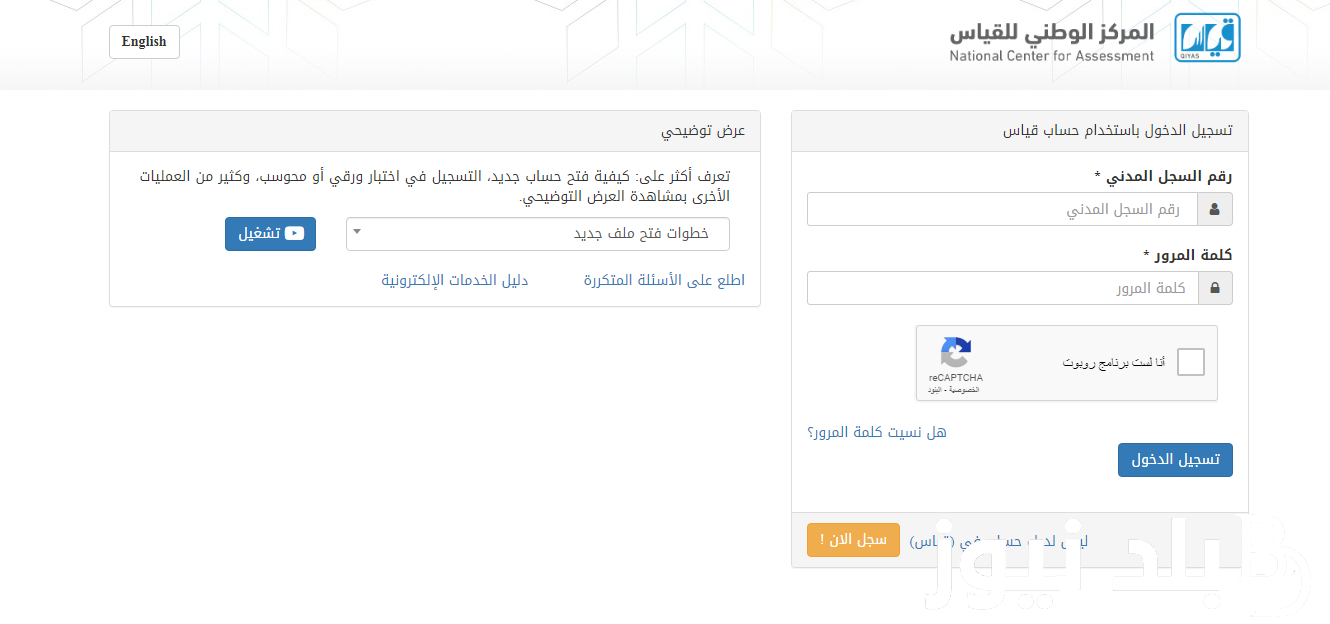Click the reCAPTCHA privacy and terms text

click(954, 389)
